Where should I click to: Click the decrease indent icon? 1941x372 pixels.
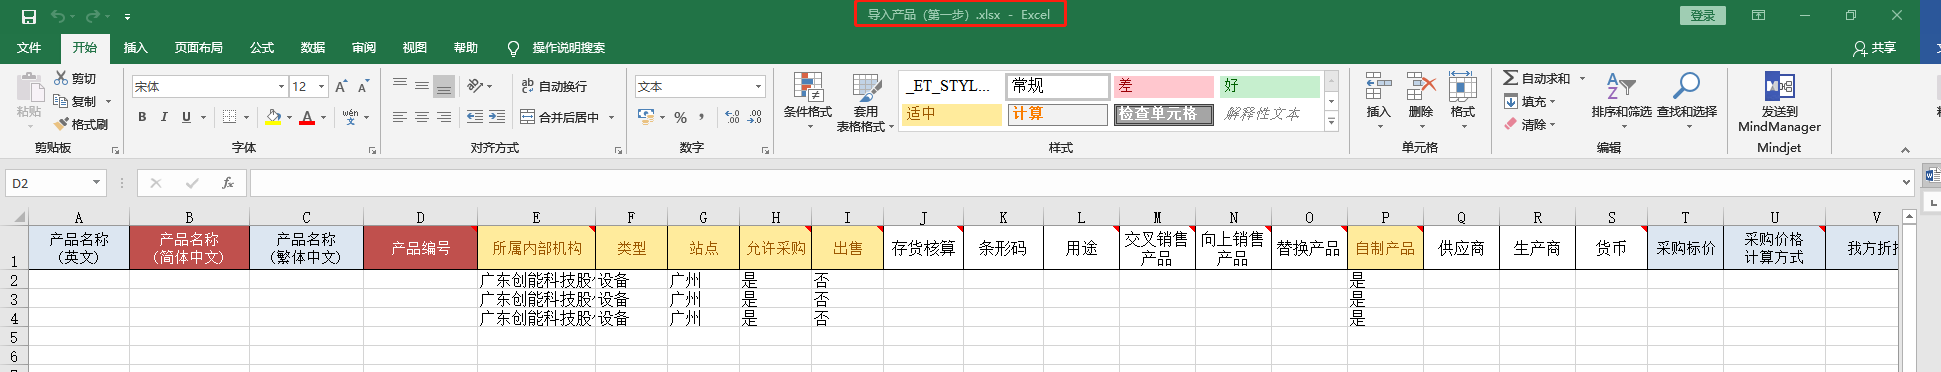pyautogui.click(x=475, y=117)
